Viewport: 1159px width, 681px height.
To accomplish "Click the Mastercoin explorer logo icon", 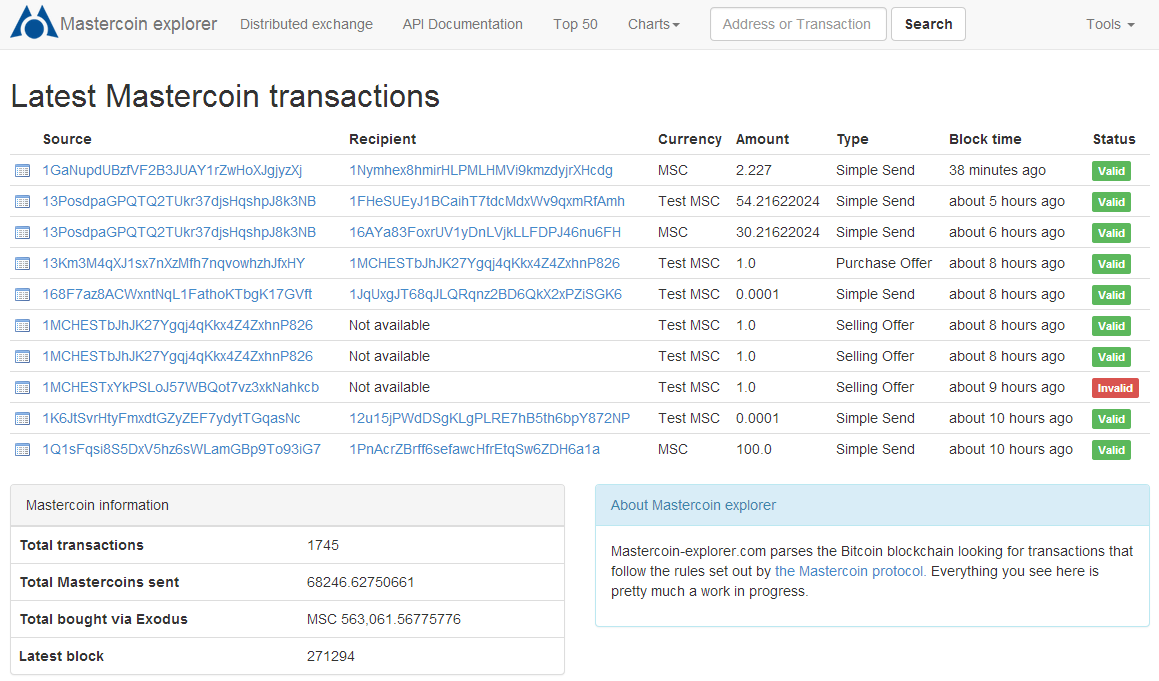I will (33, 22).
